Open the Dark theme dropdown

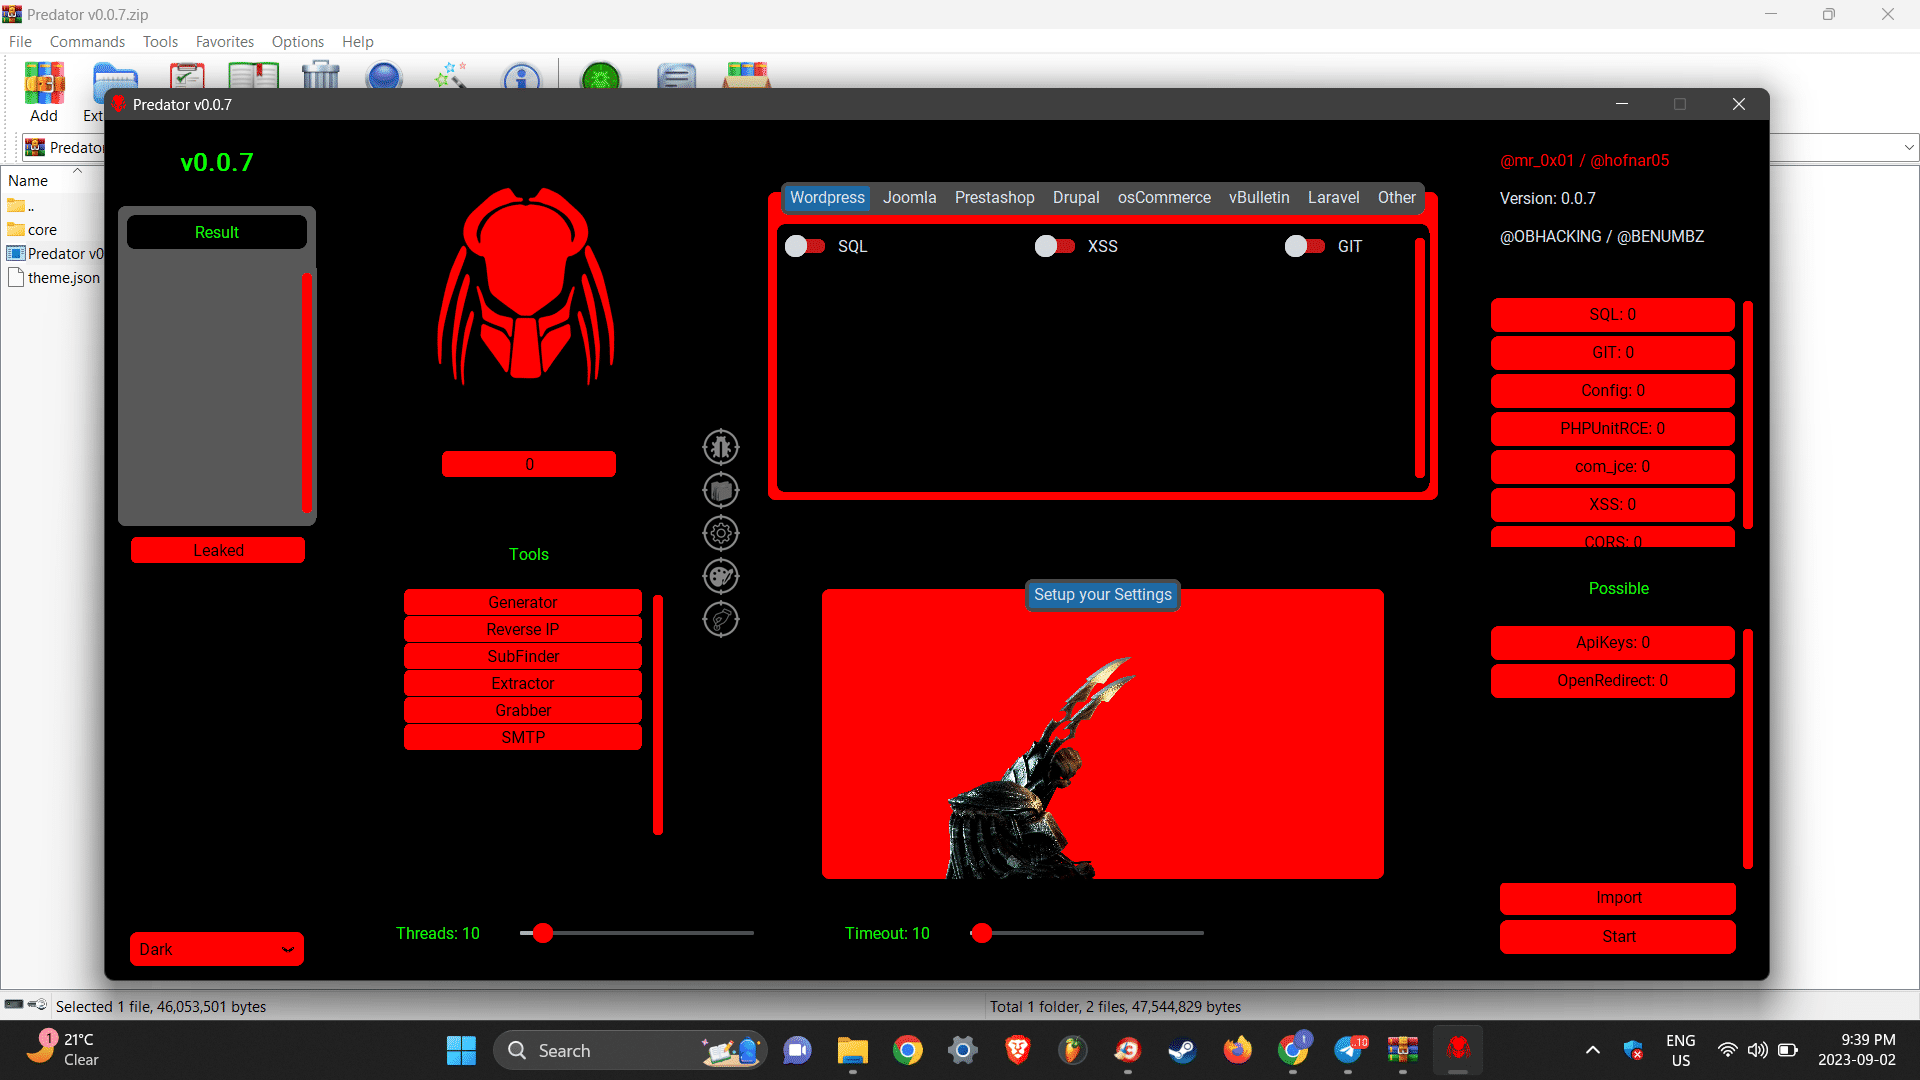tap(216, 948)
